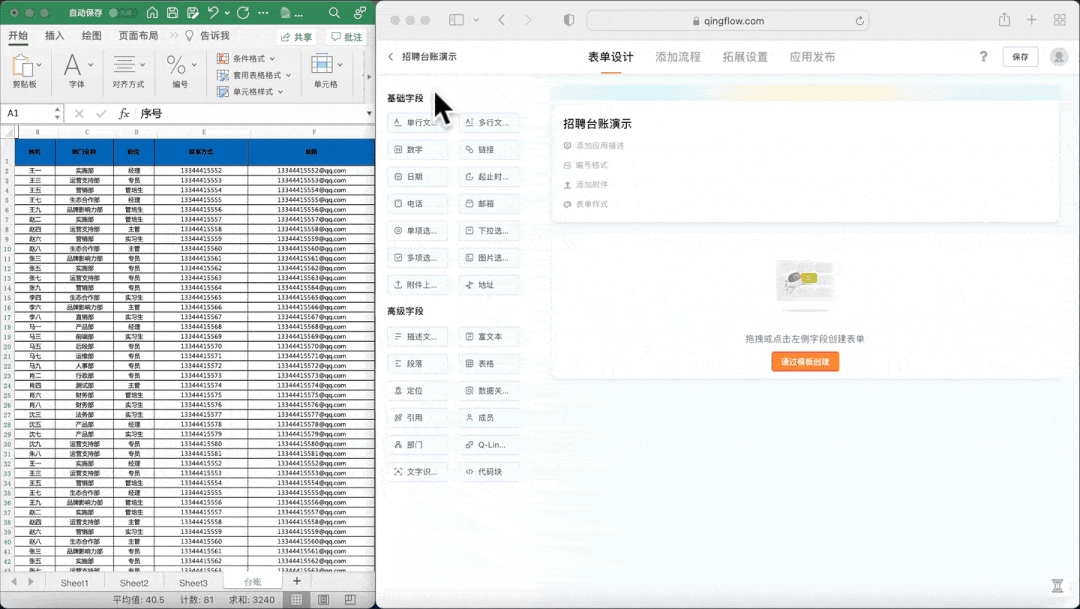
Task: Click the Safari share icon
Action: pos(1004,20)
